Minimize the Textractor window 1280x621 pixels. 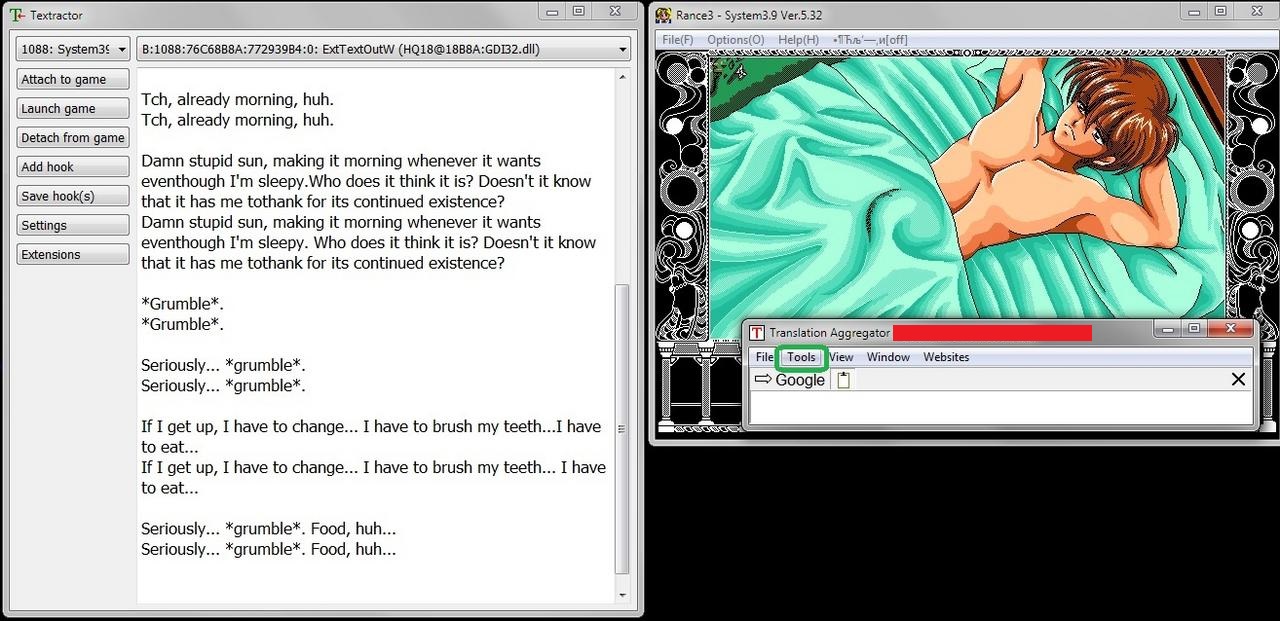(x=554, y=11)
